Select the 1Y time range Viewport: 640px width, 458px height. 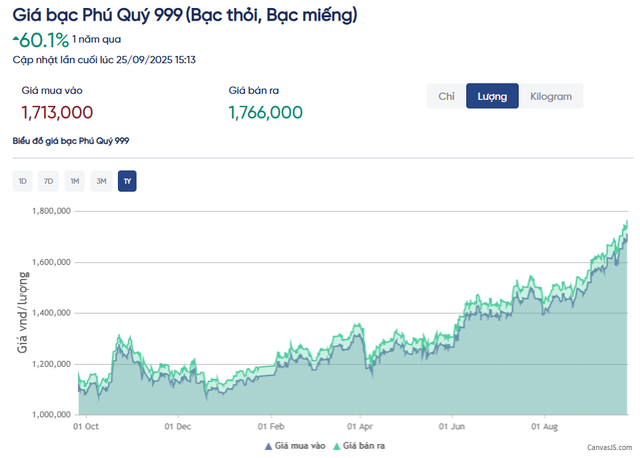click(x=127, y=181)
